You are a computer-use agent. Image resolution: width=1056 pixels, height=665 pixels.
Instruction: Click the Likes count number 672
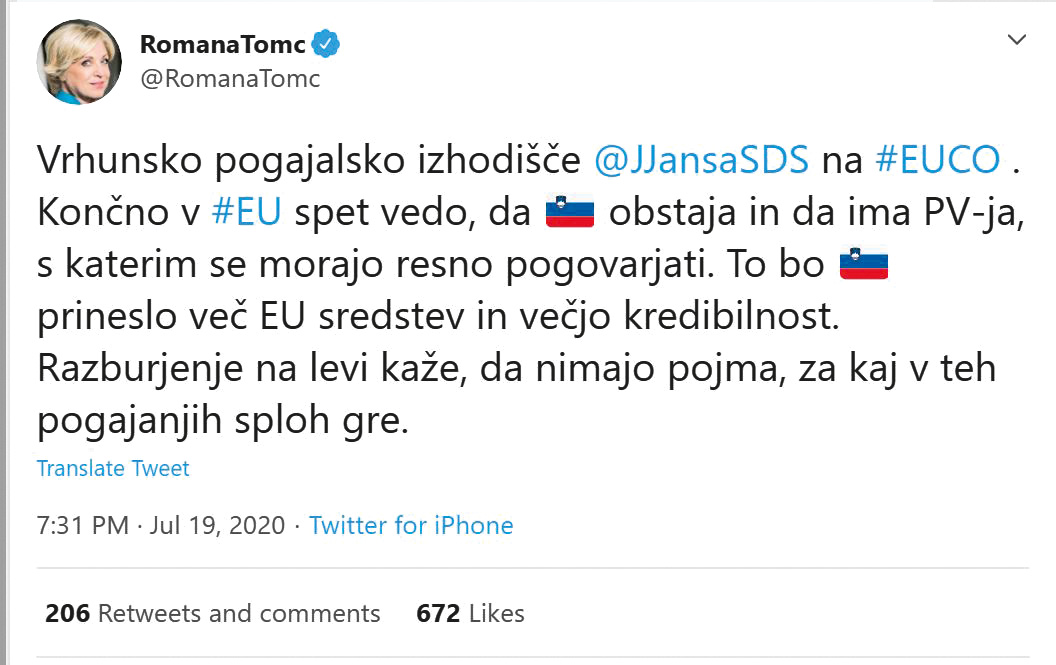point(437,614)
